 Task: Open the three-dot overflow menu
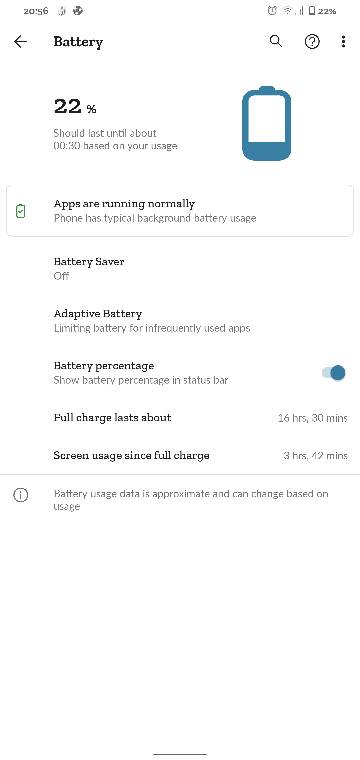tap(343, 42)
